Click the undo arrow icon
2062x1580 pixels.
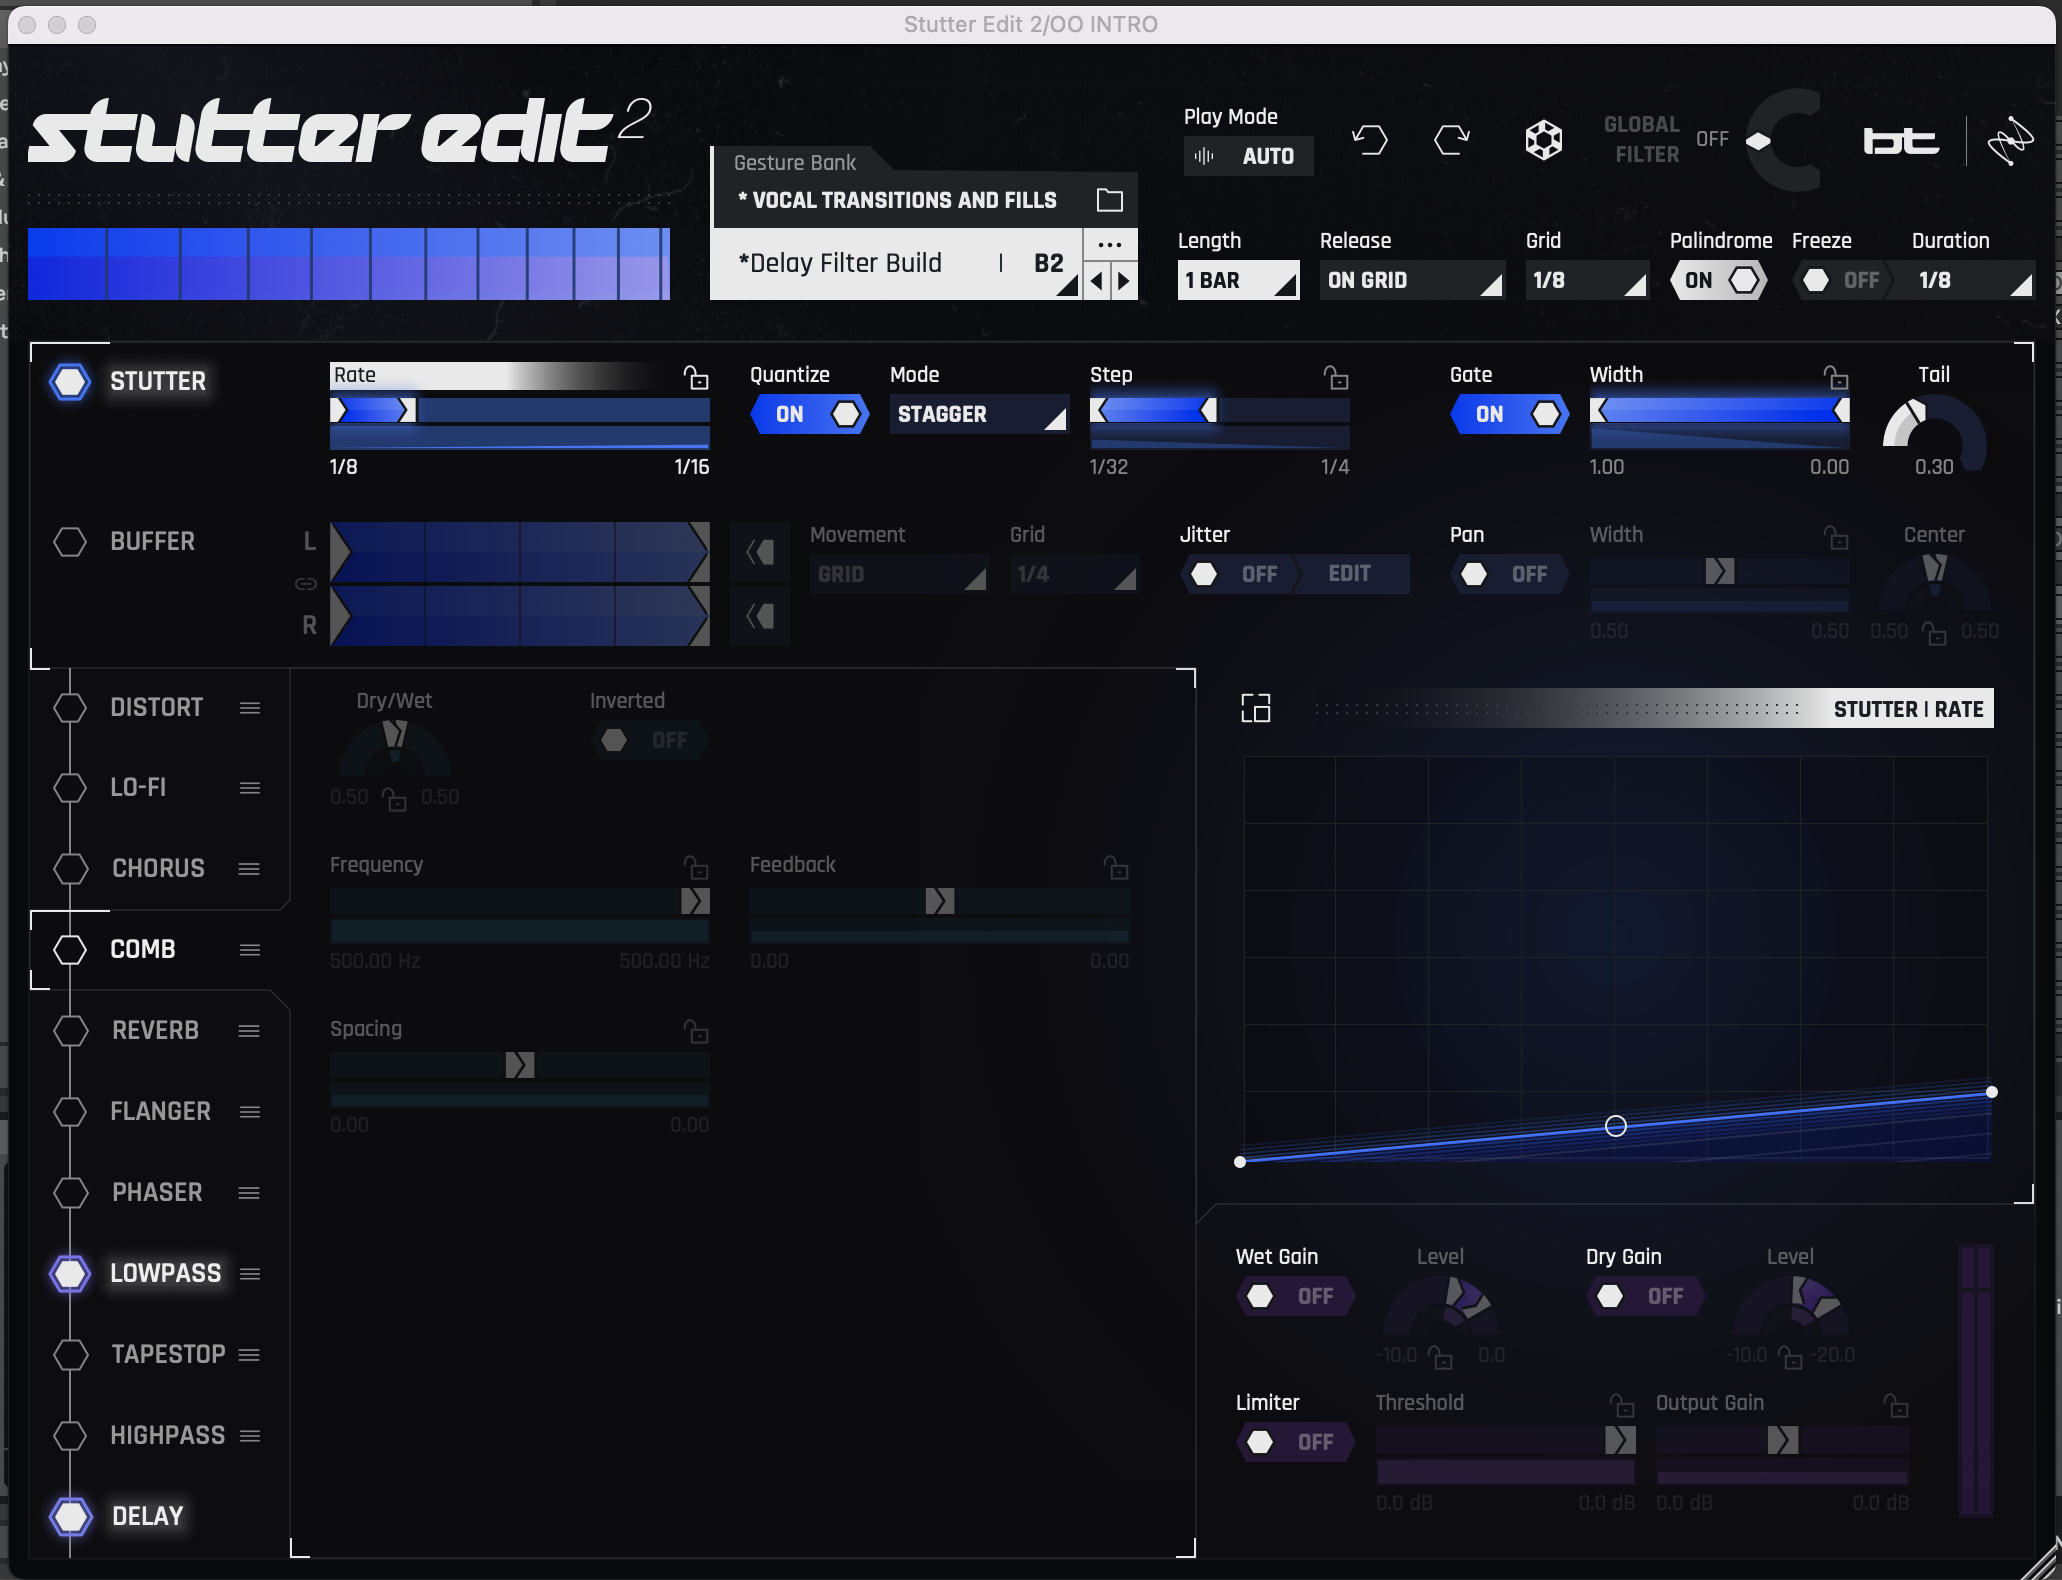[1369, 140]
